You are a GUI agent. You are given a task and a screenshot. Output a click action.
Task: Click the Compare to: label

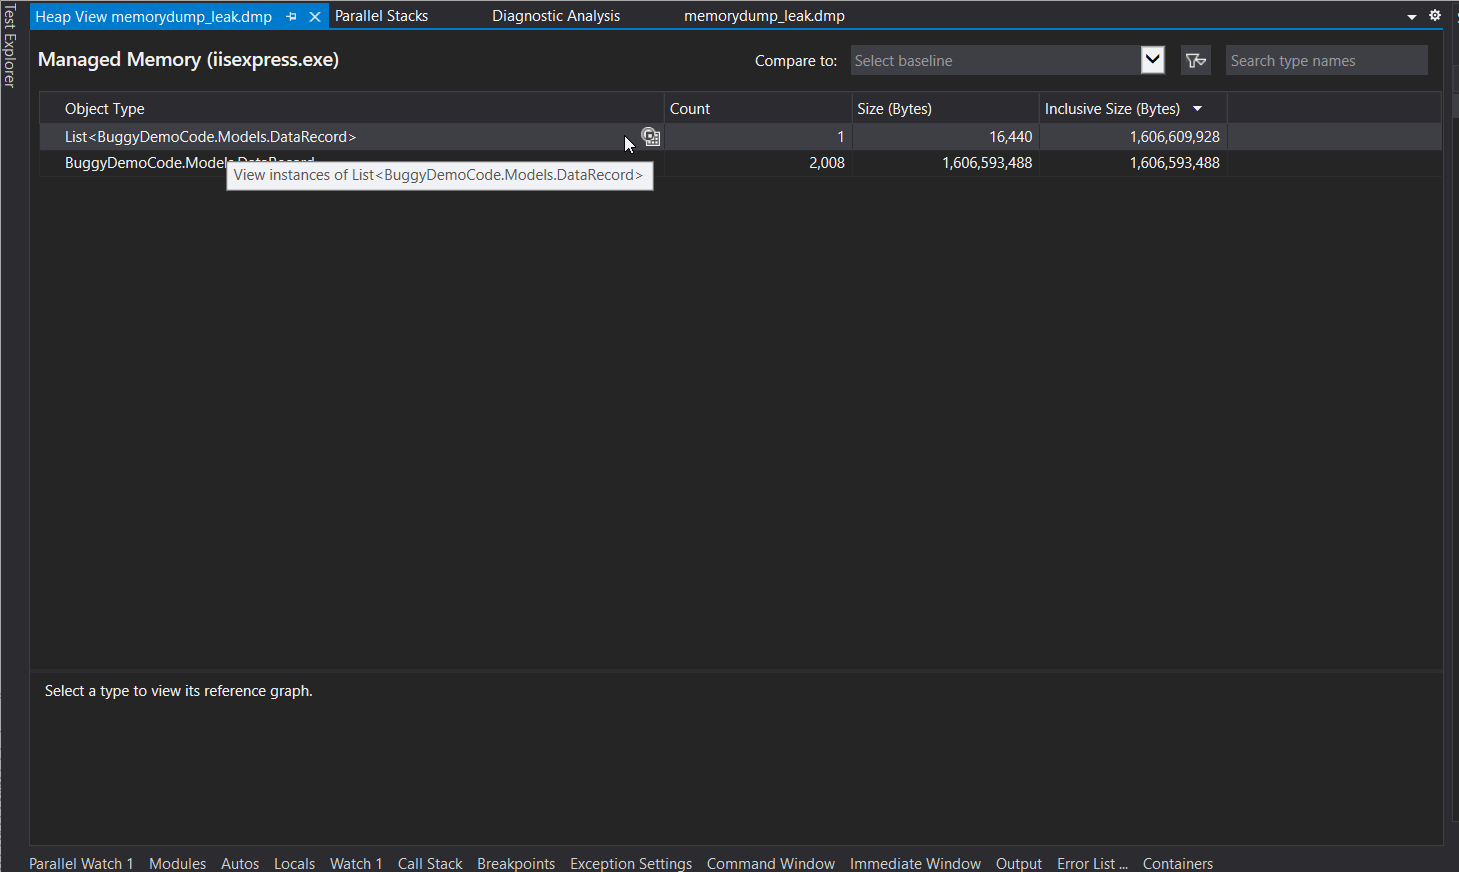point(796,61)
